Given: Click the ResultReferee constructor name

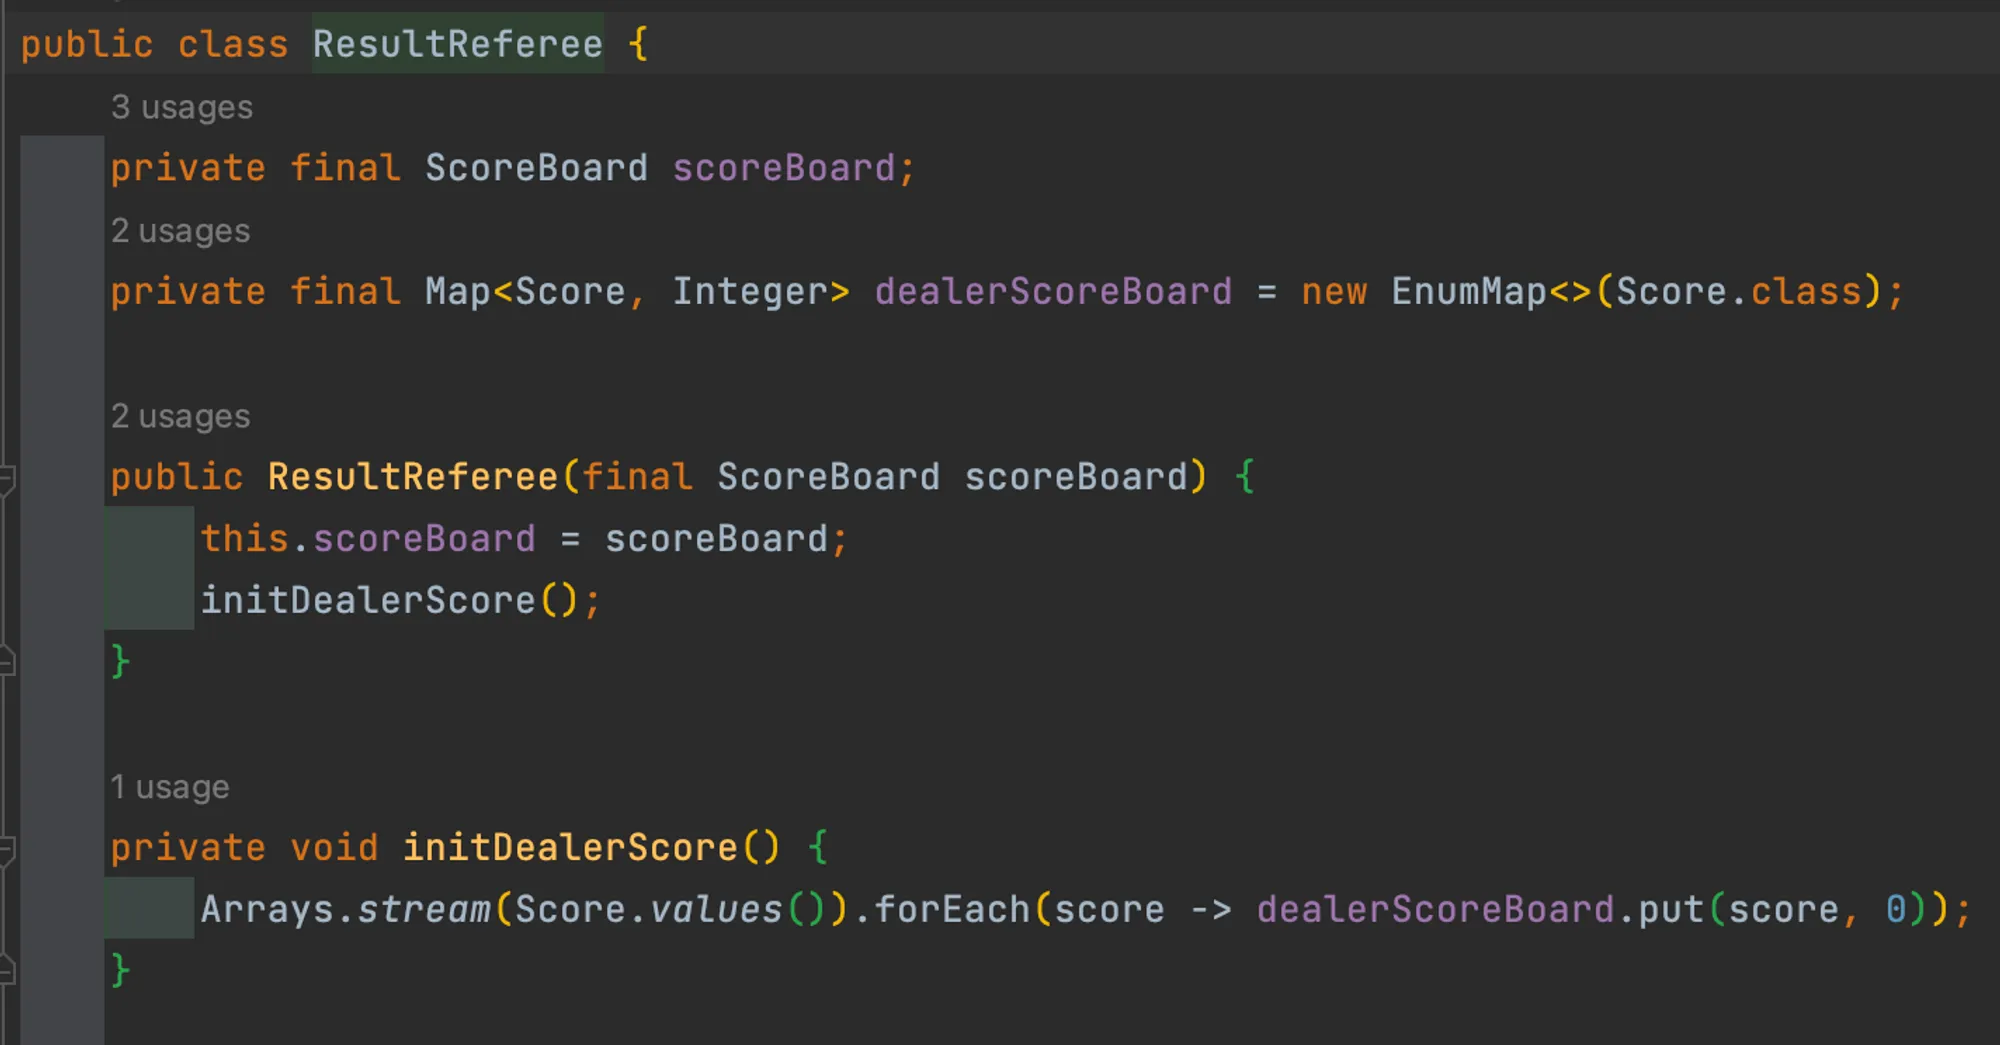Looking at the screenshot, I should (x=412, y=477).
